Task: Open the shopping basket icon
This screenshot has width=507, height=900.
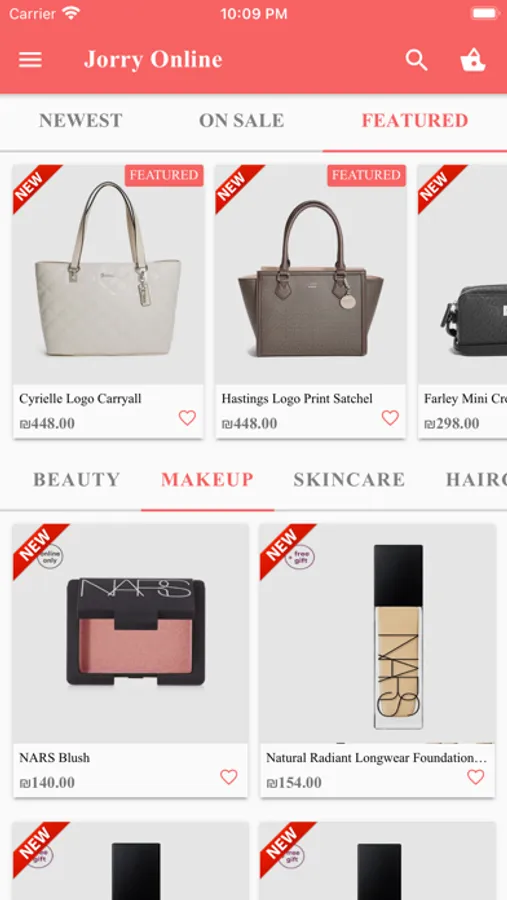Action: pos(473,60)
